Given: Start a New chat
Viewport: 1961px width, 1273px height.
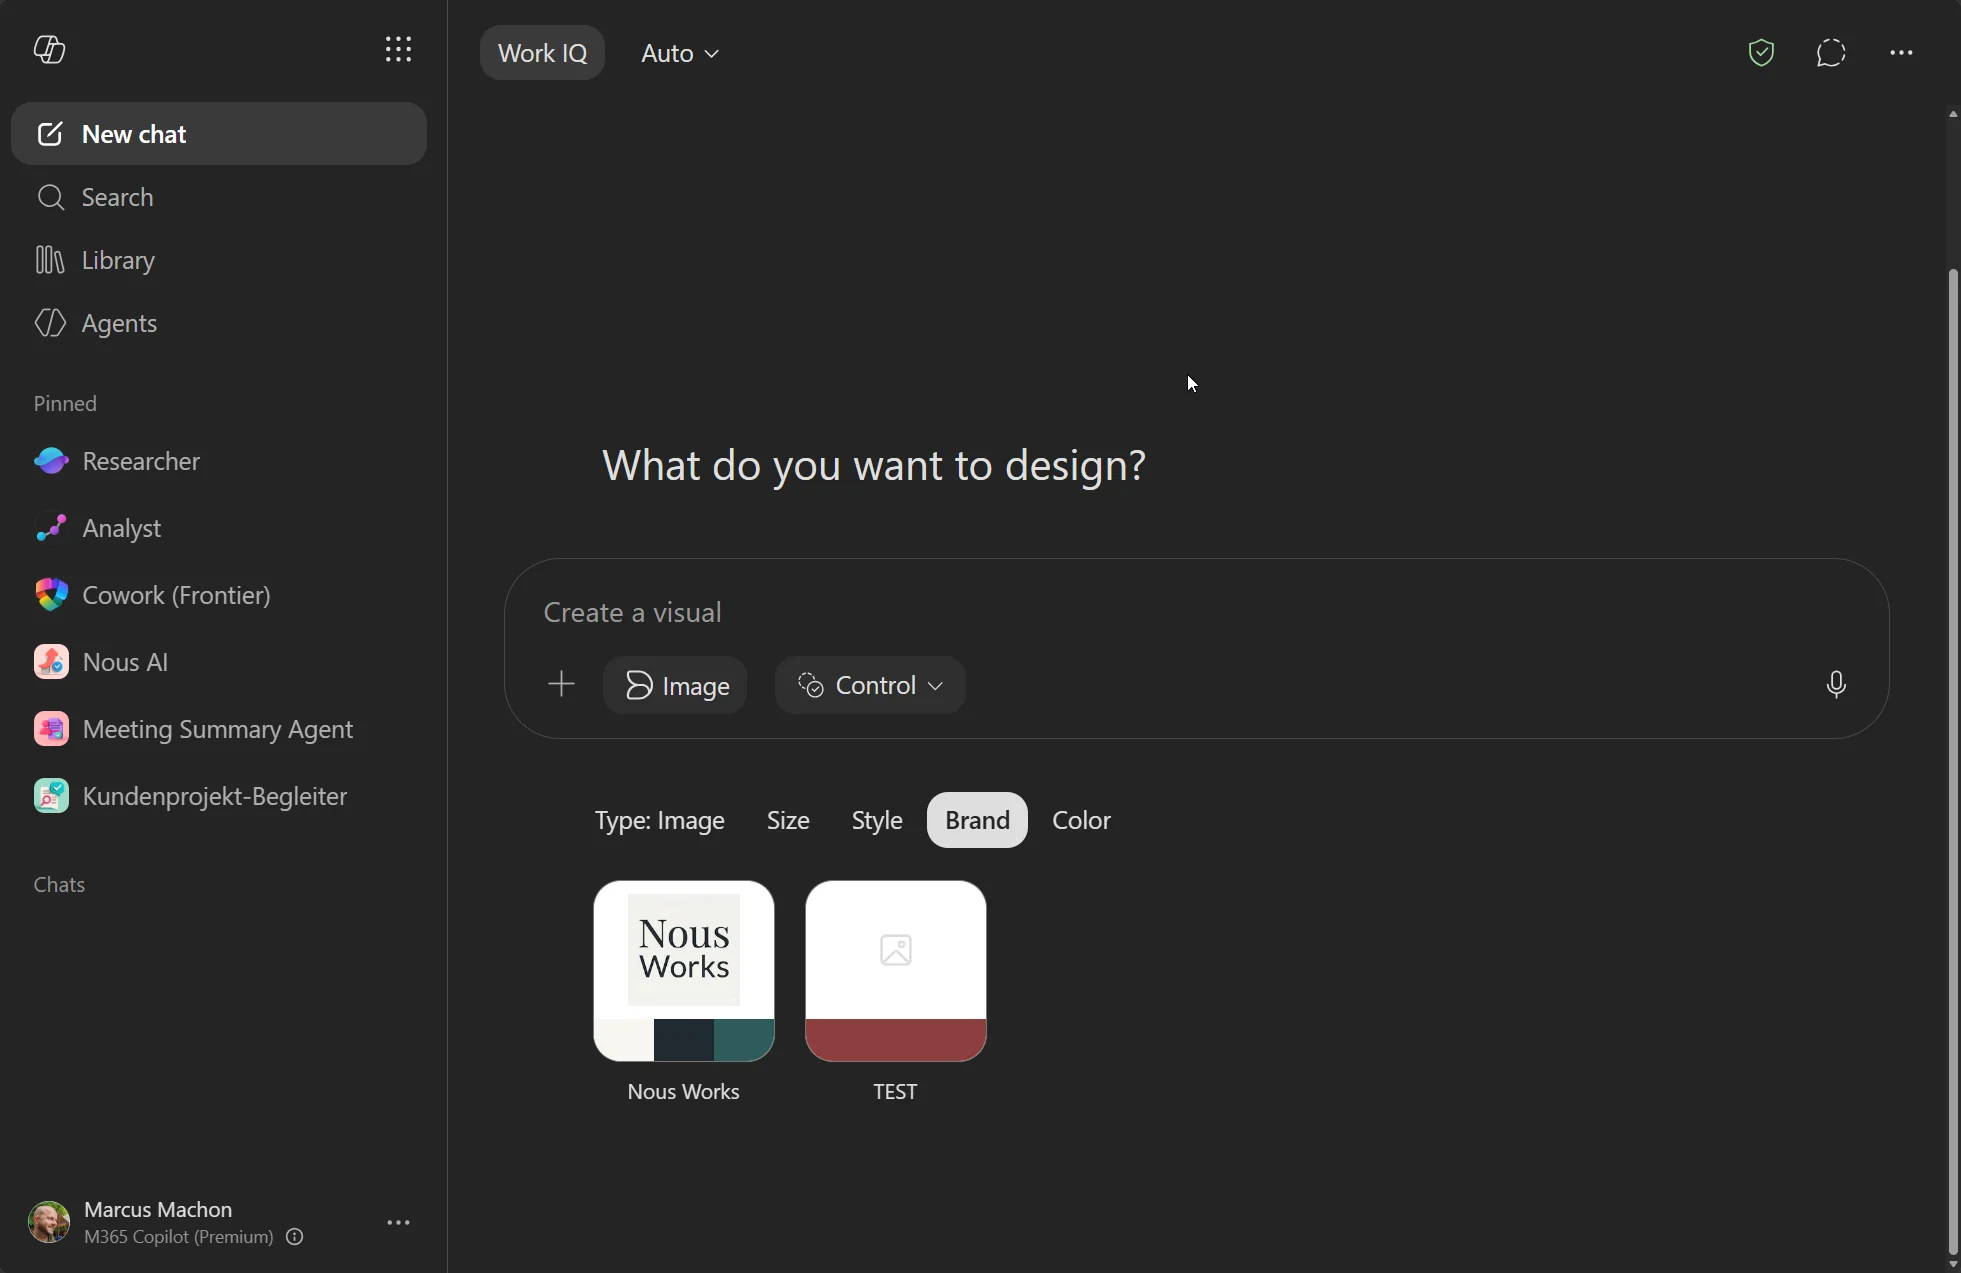Looking at the screenshot, I should pos(219,133).
